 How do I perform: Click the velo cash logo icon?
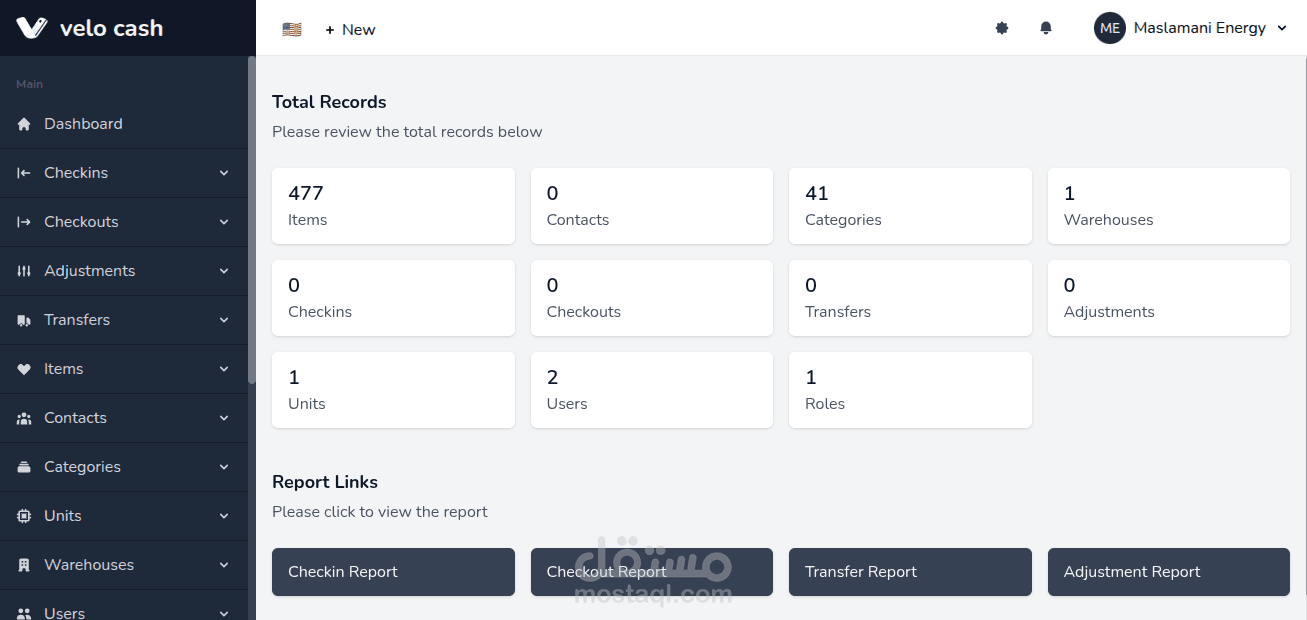(32, 28)
